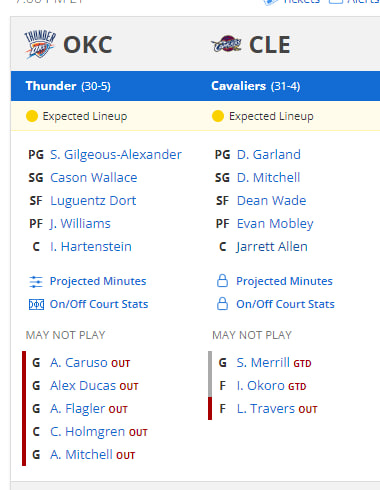Click the OKC team abbreviation header
This screenshot has height=490, width=380.
(x=88, y=45)
